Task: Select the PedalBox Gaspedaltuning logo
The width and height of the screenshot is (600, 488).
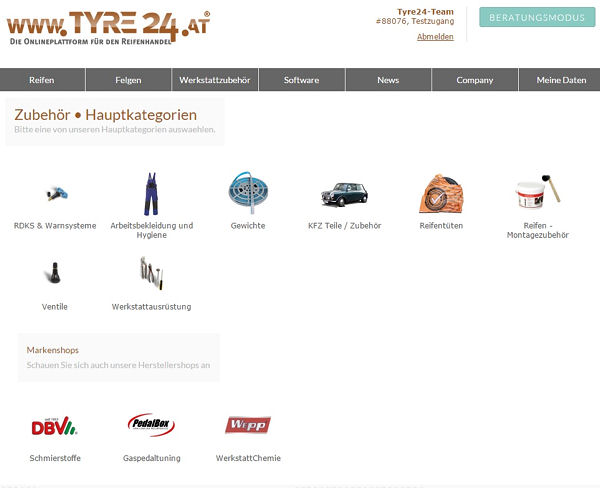Action: pyautogui.click(x=151, y=426)
